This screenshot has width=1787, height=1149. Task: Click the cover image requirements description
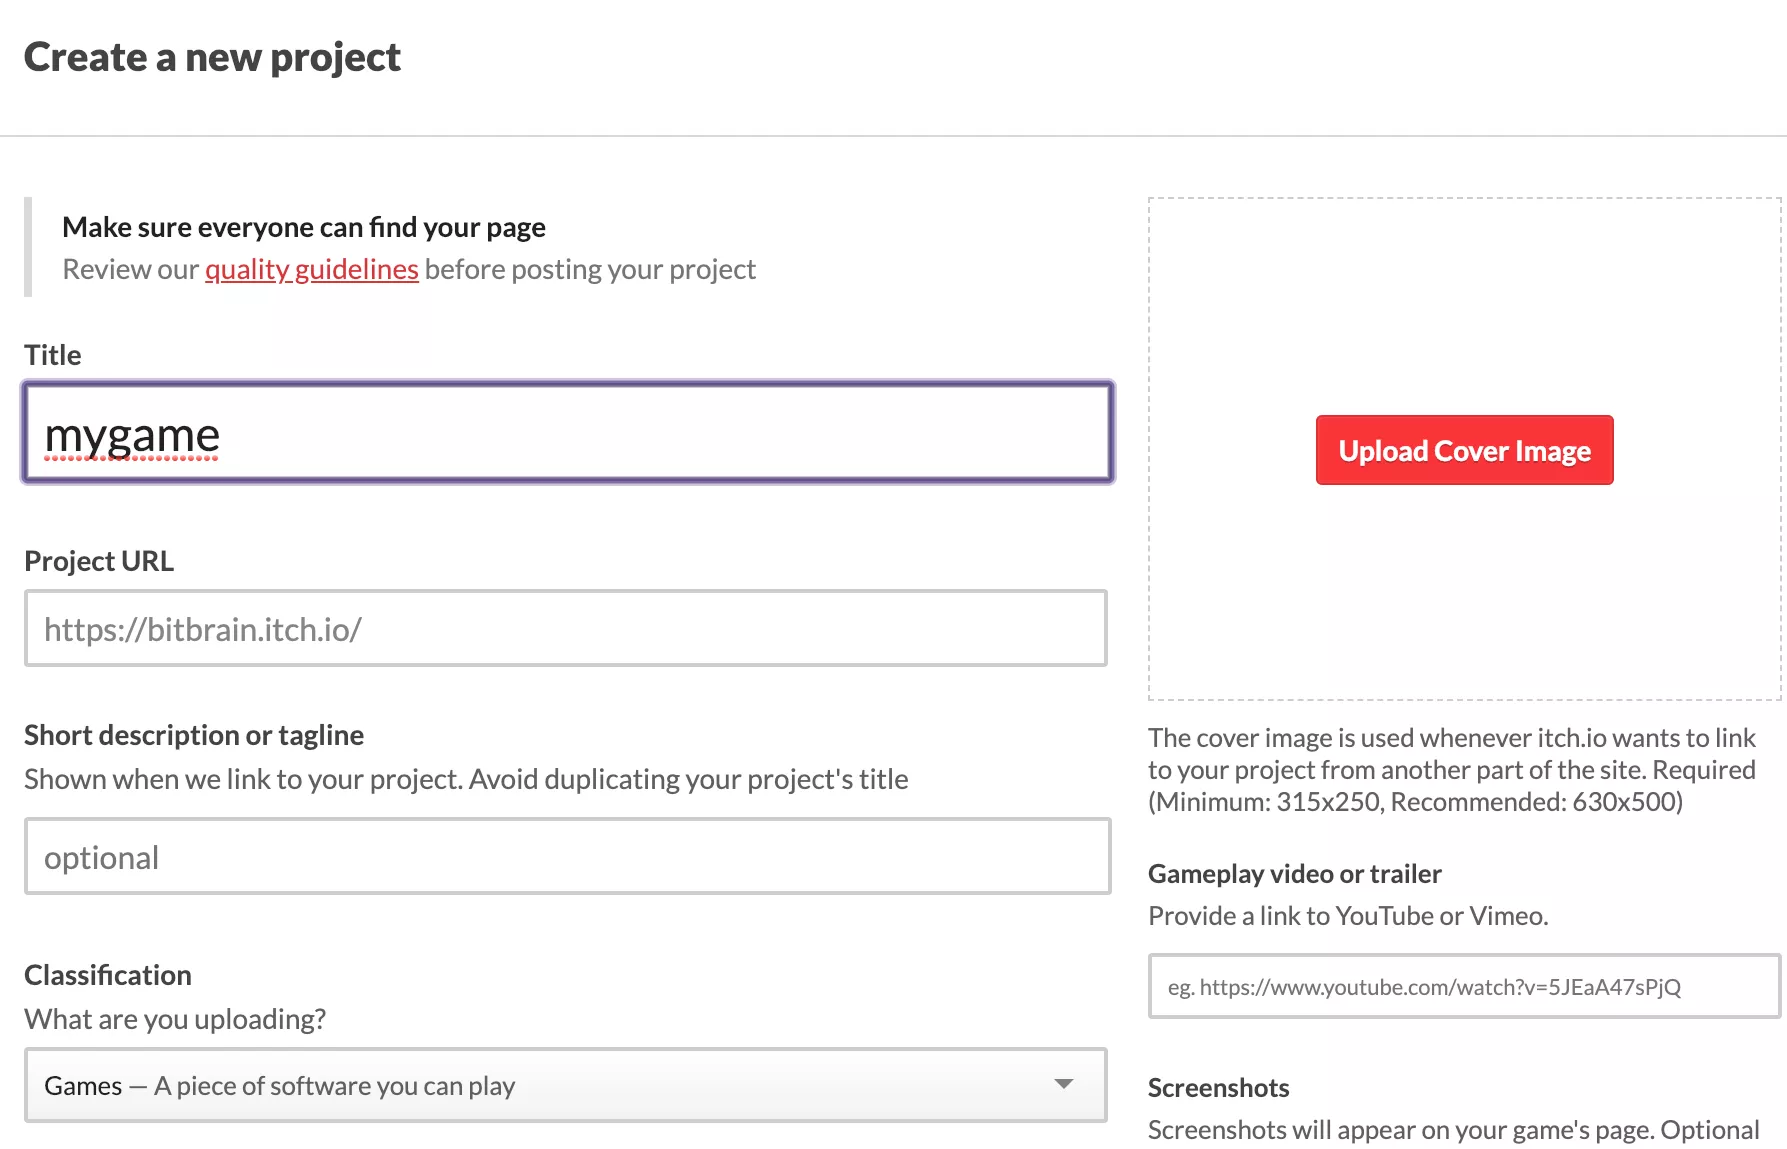pyautogui.click(x=1452, y=770)
